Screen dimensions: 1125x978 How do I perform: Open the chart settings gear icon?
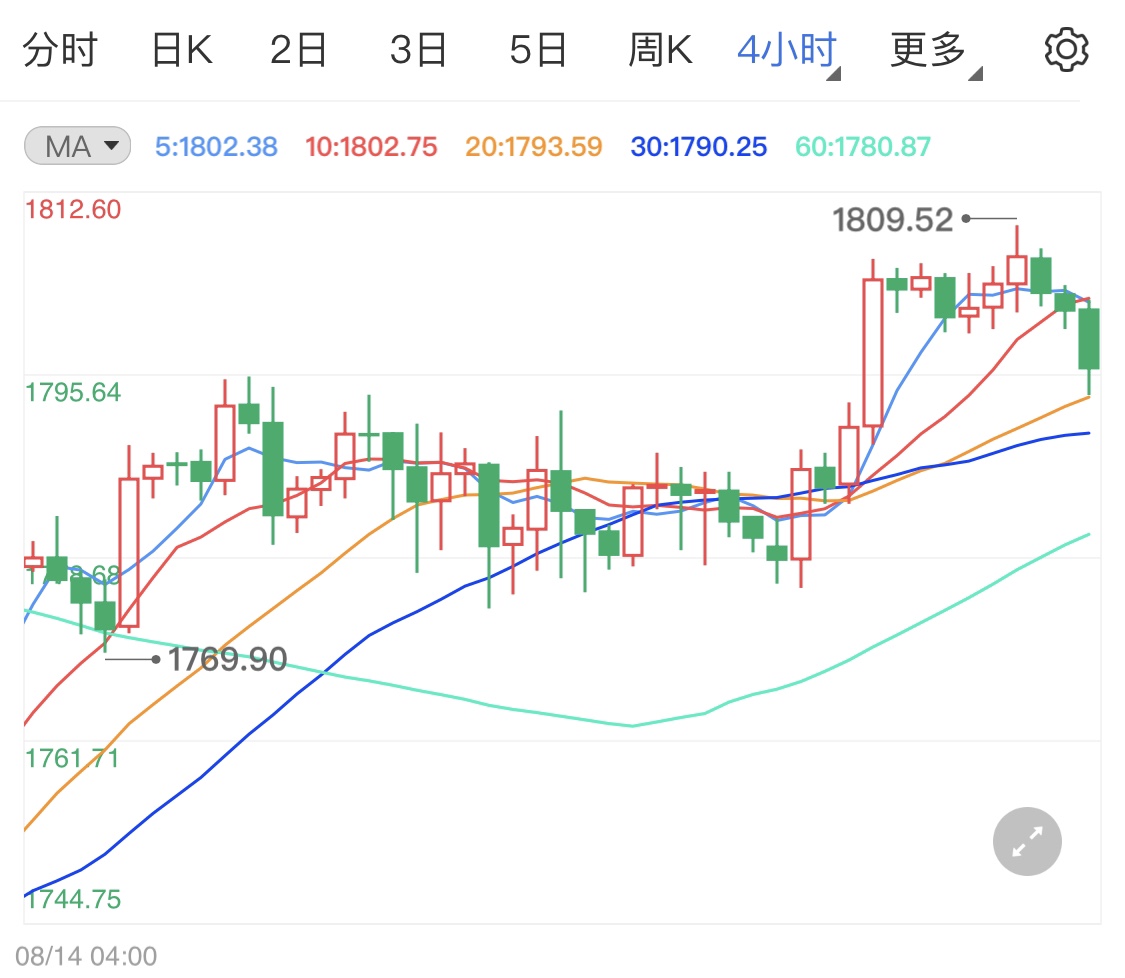pyautogui.click(x=1066, y=48)
